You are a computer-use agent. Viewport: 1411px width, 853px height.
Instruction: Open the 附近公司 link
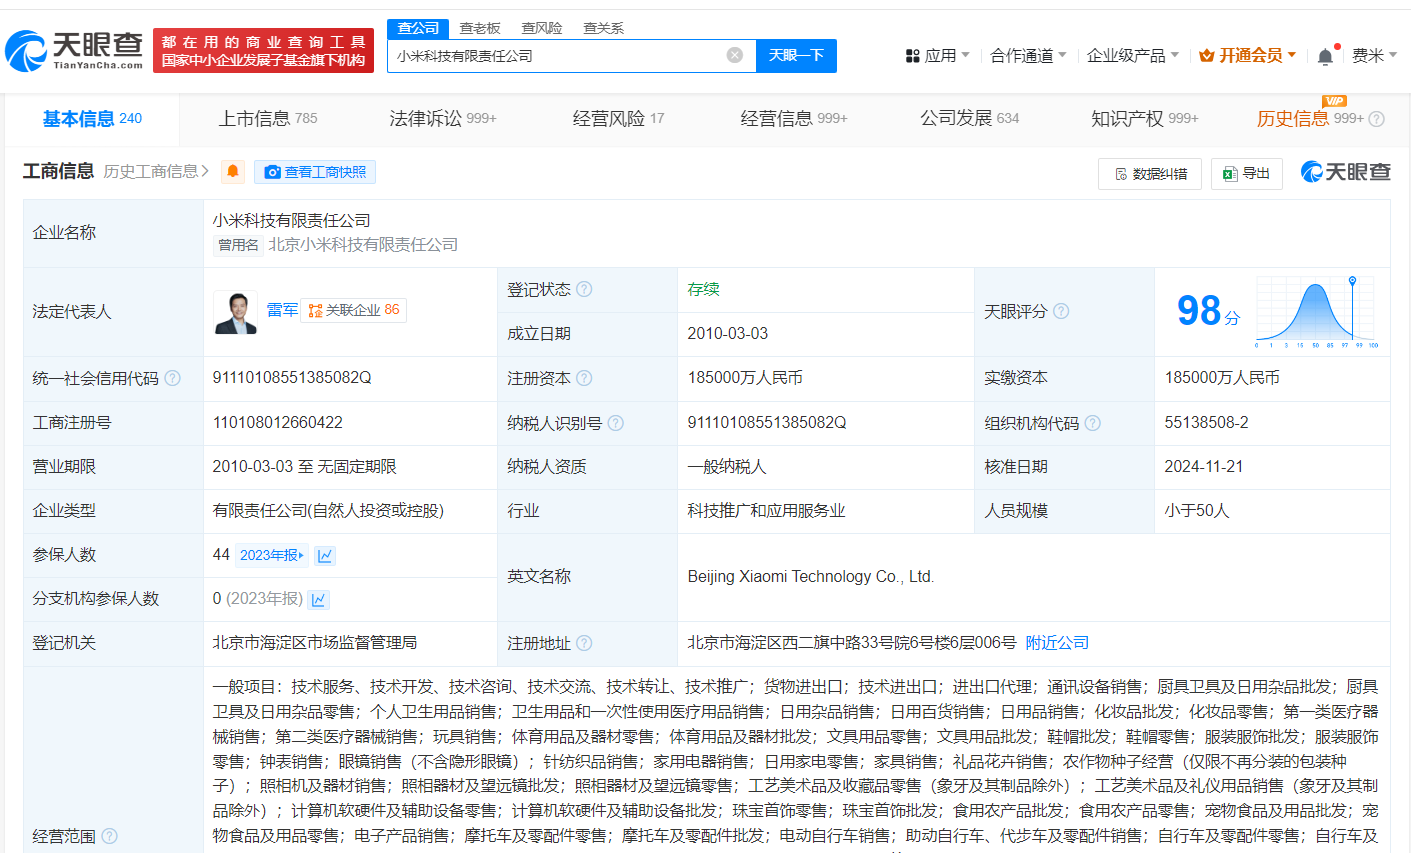pyautogui.click(x=1057, y=642)
